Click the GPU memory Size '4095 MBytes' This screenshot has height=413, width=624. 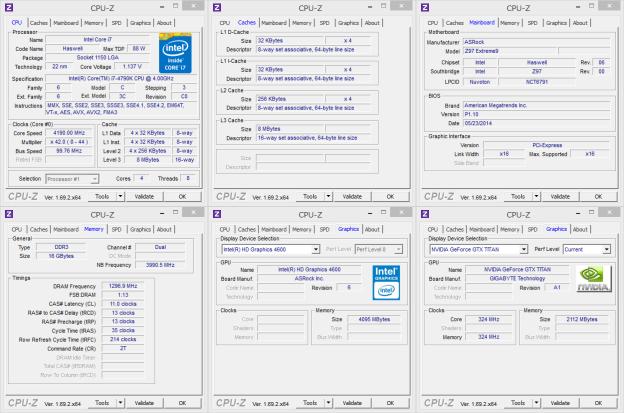[374, 319]
